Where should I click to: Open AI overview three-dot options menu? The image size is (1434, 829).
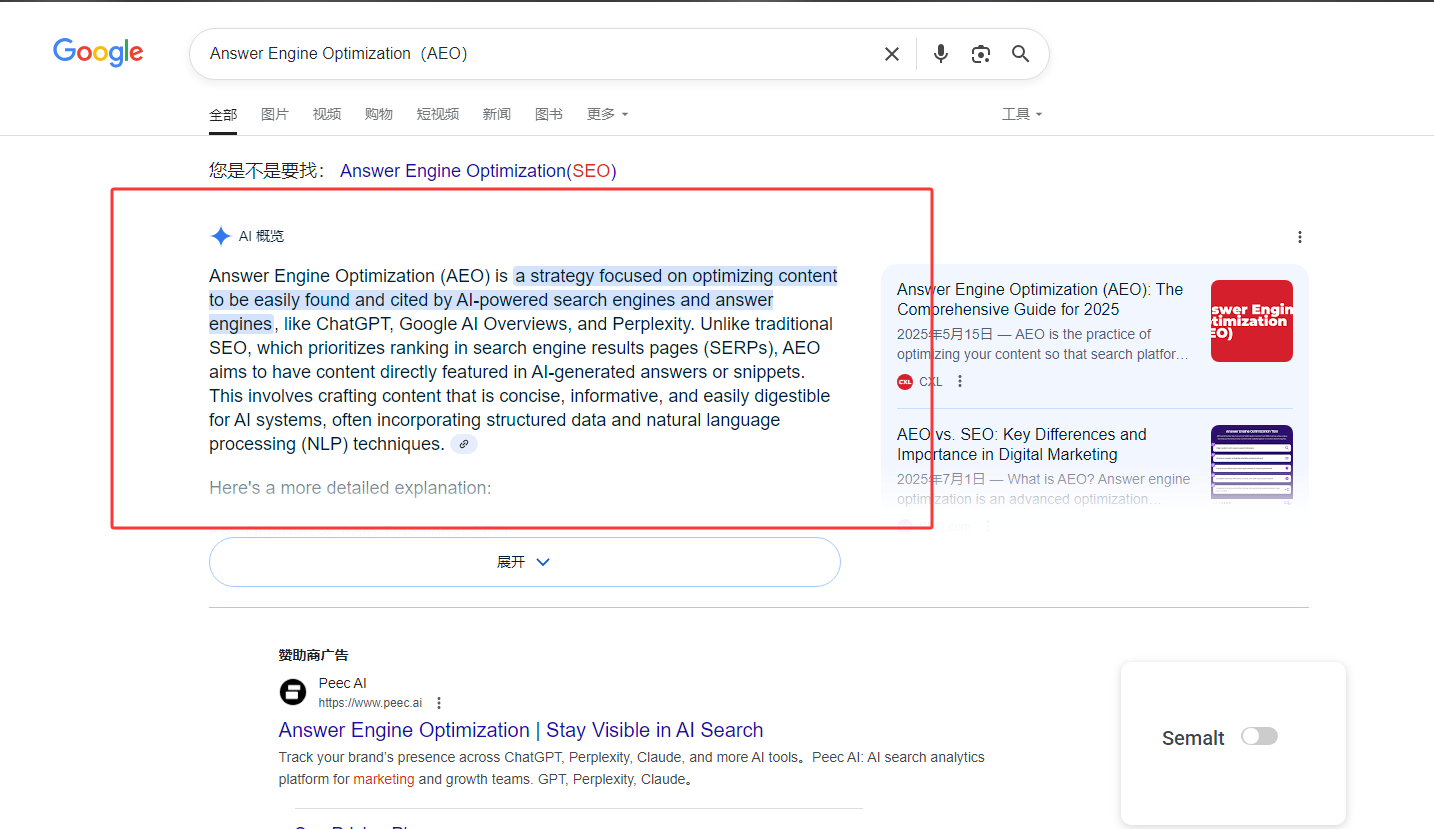click(1300, 237)
